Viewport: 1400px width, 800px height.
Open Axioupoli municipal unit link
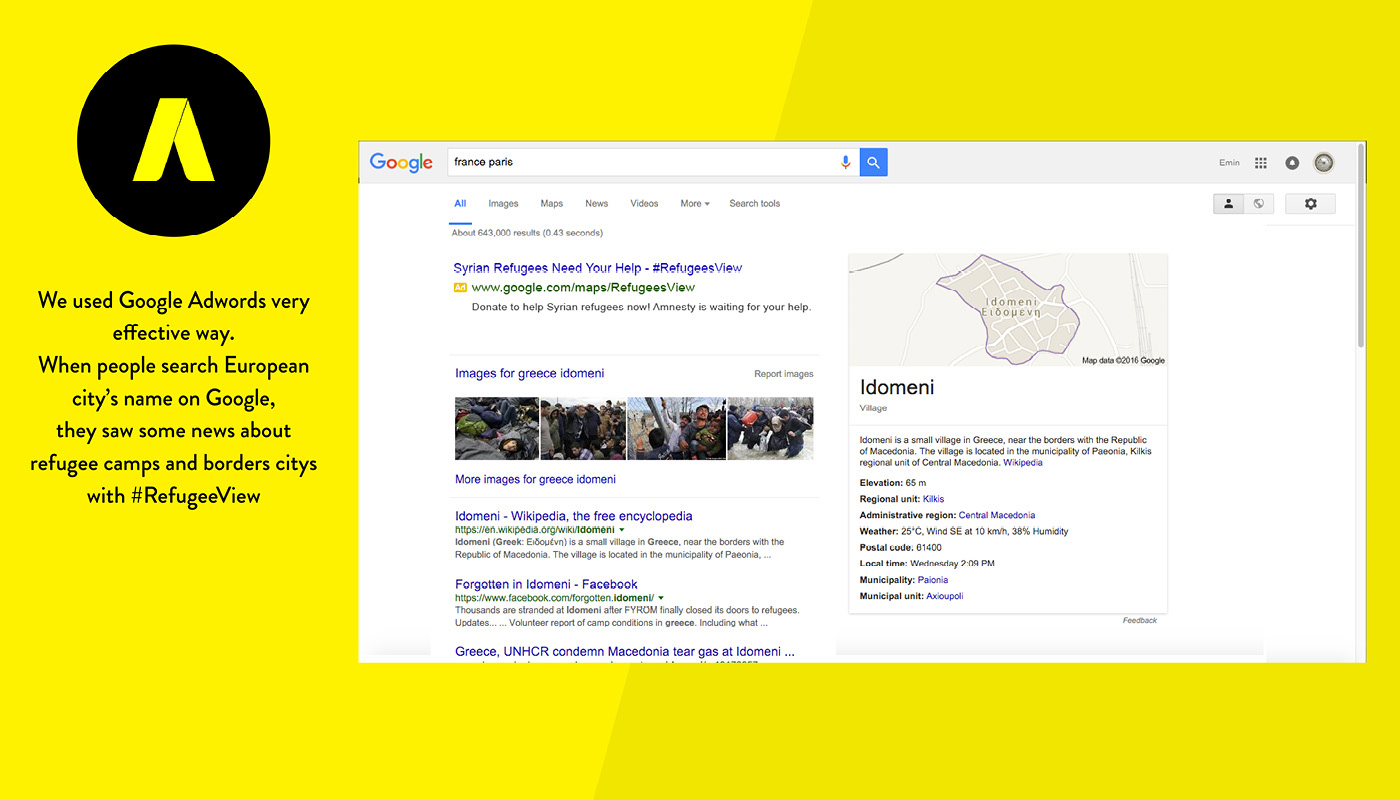point(945,596)
